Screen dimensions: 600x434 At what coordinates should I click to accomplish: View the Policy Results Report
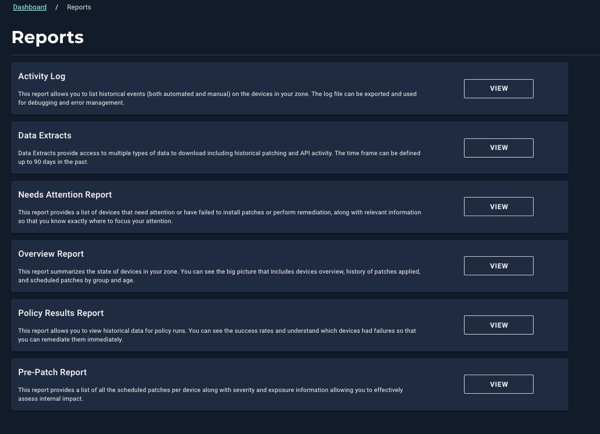tap(499, 325)
